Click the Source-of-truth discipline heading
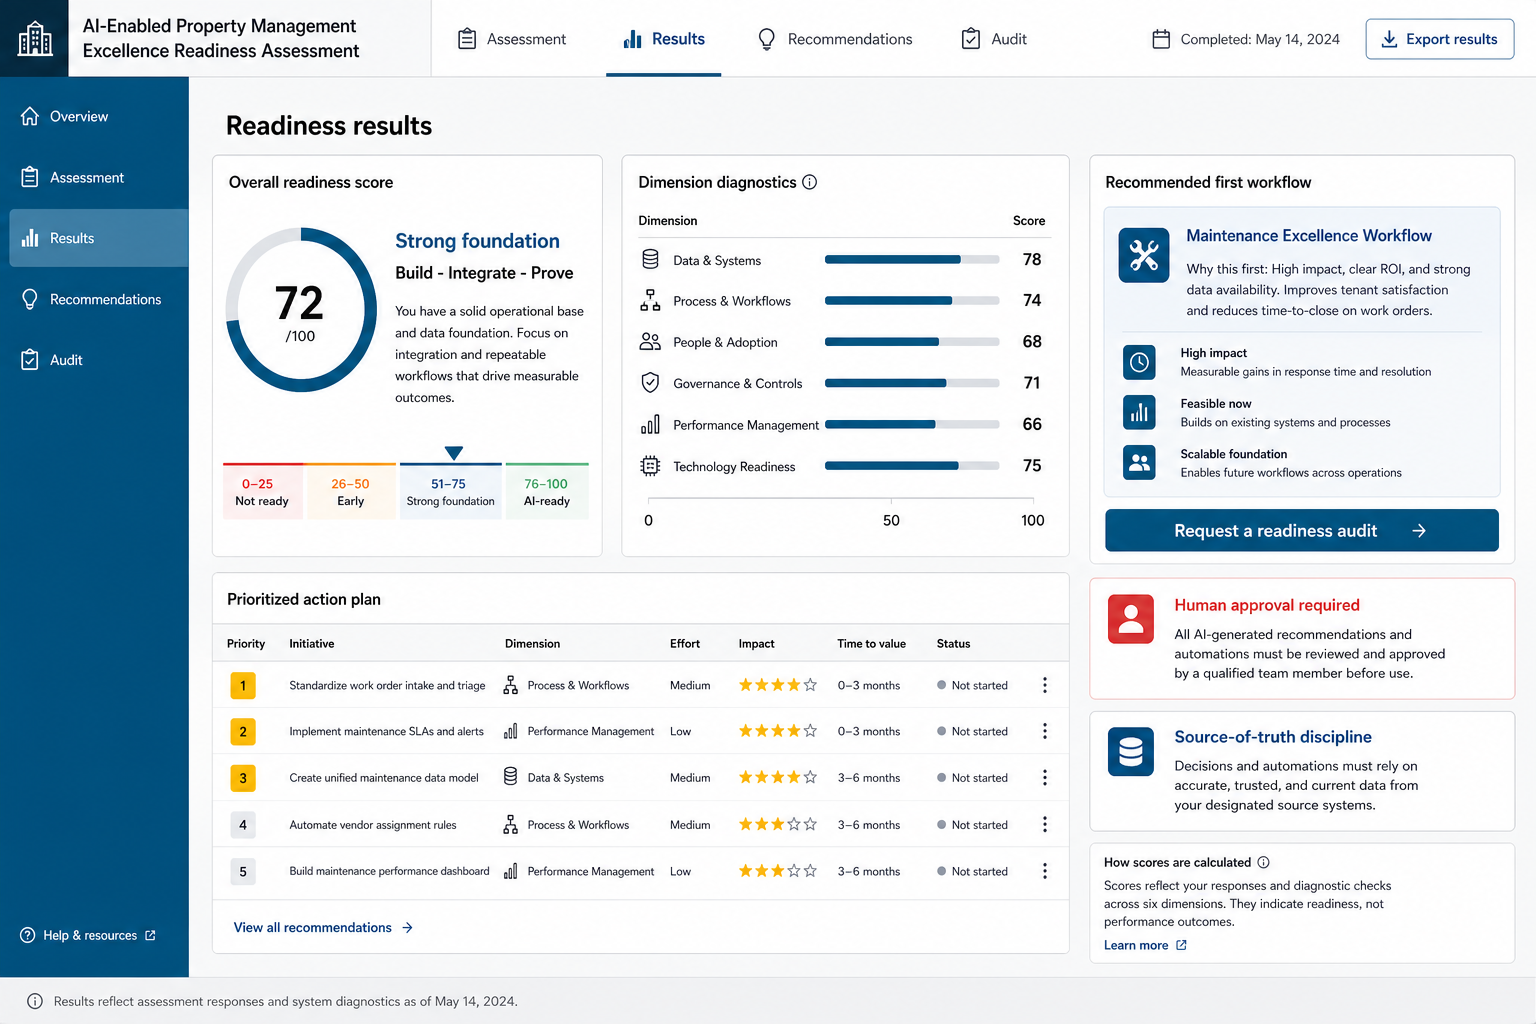 (x=1273, y=736)
